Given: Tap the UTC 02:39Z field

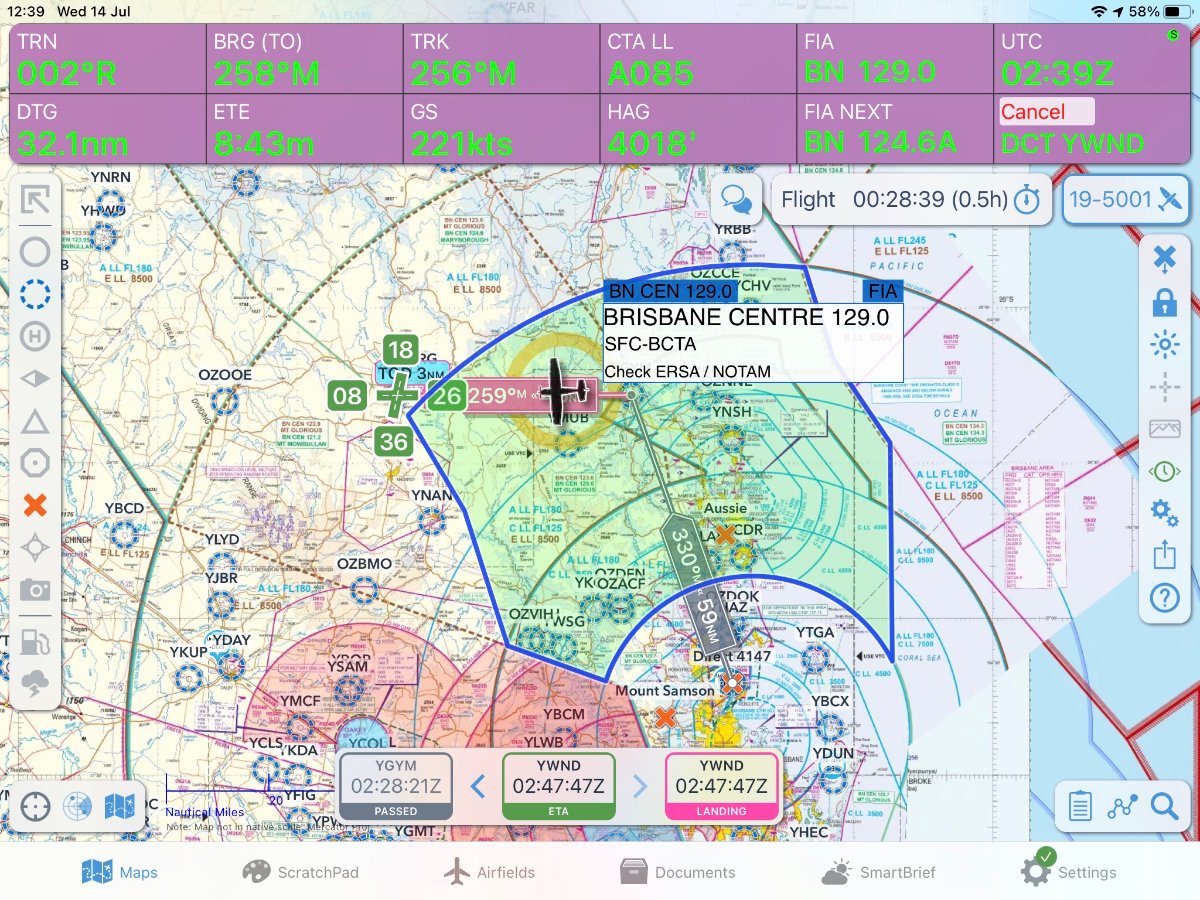Looking at the screenshot, I should (x=1092, y=58).
